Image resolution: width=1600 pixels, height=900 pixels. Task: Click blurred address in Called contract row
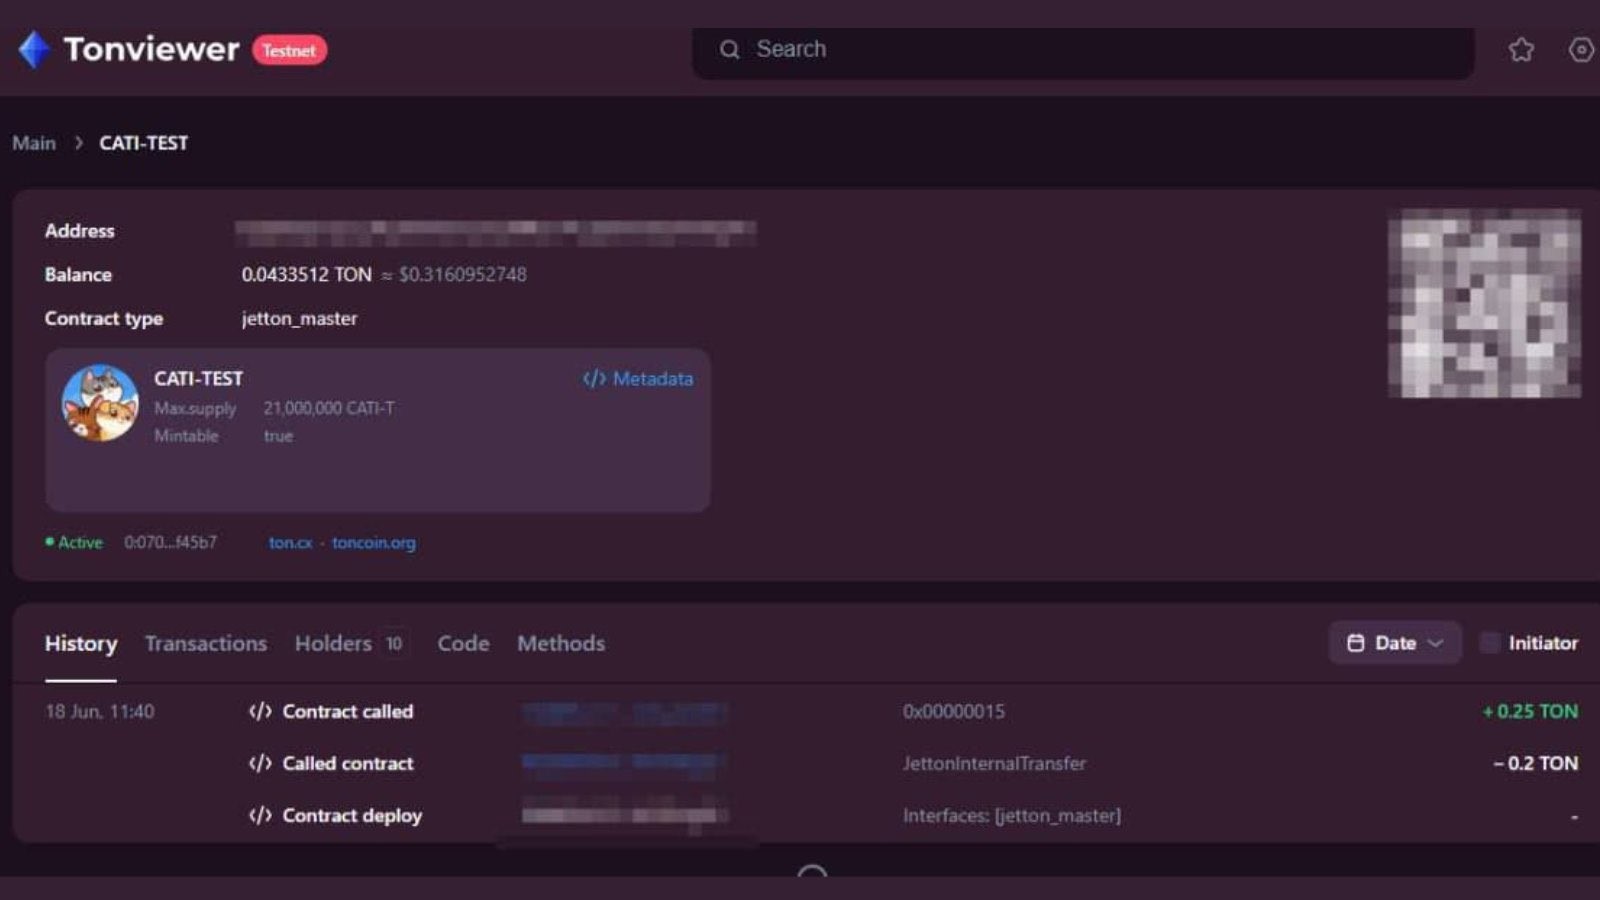620,763
